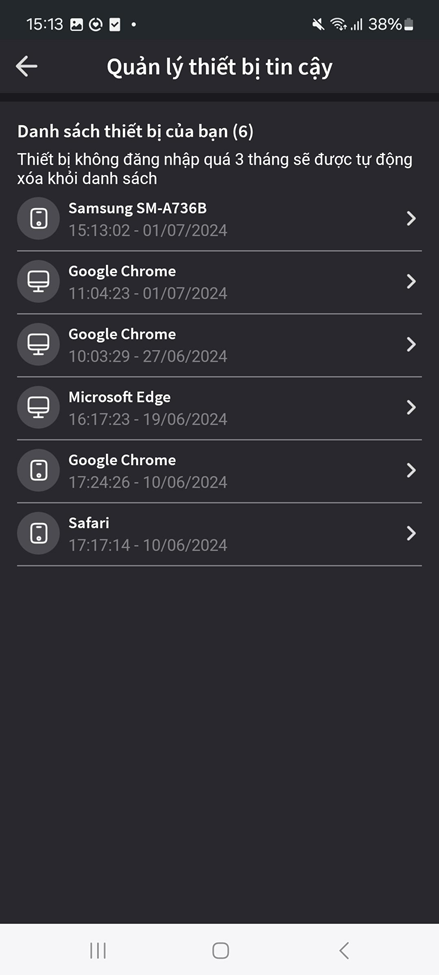Tap the Android system back button
Screen dimensions: 439x975
click(344, 950)
